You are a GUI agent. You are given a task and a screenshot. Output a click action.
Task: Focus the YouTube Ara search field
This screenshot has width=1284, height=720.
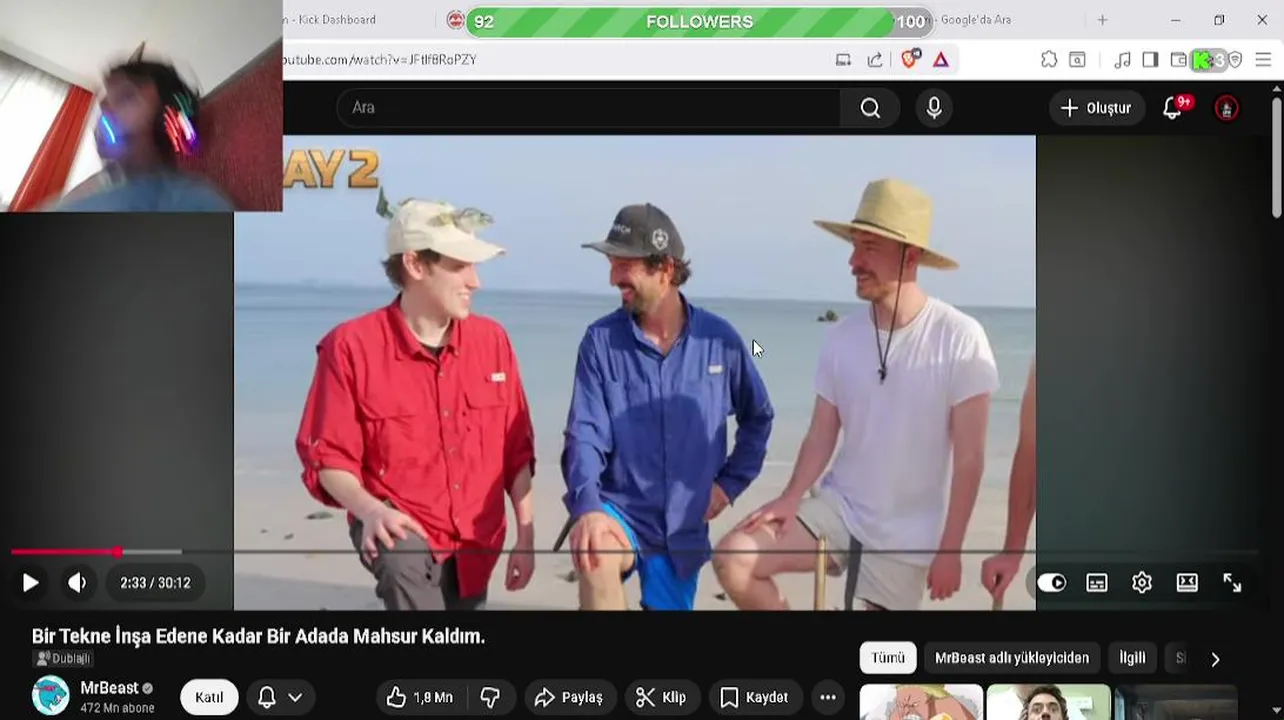coord(590,108)
